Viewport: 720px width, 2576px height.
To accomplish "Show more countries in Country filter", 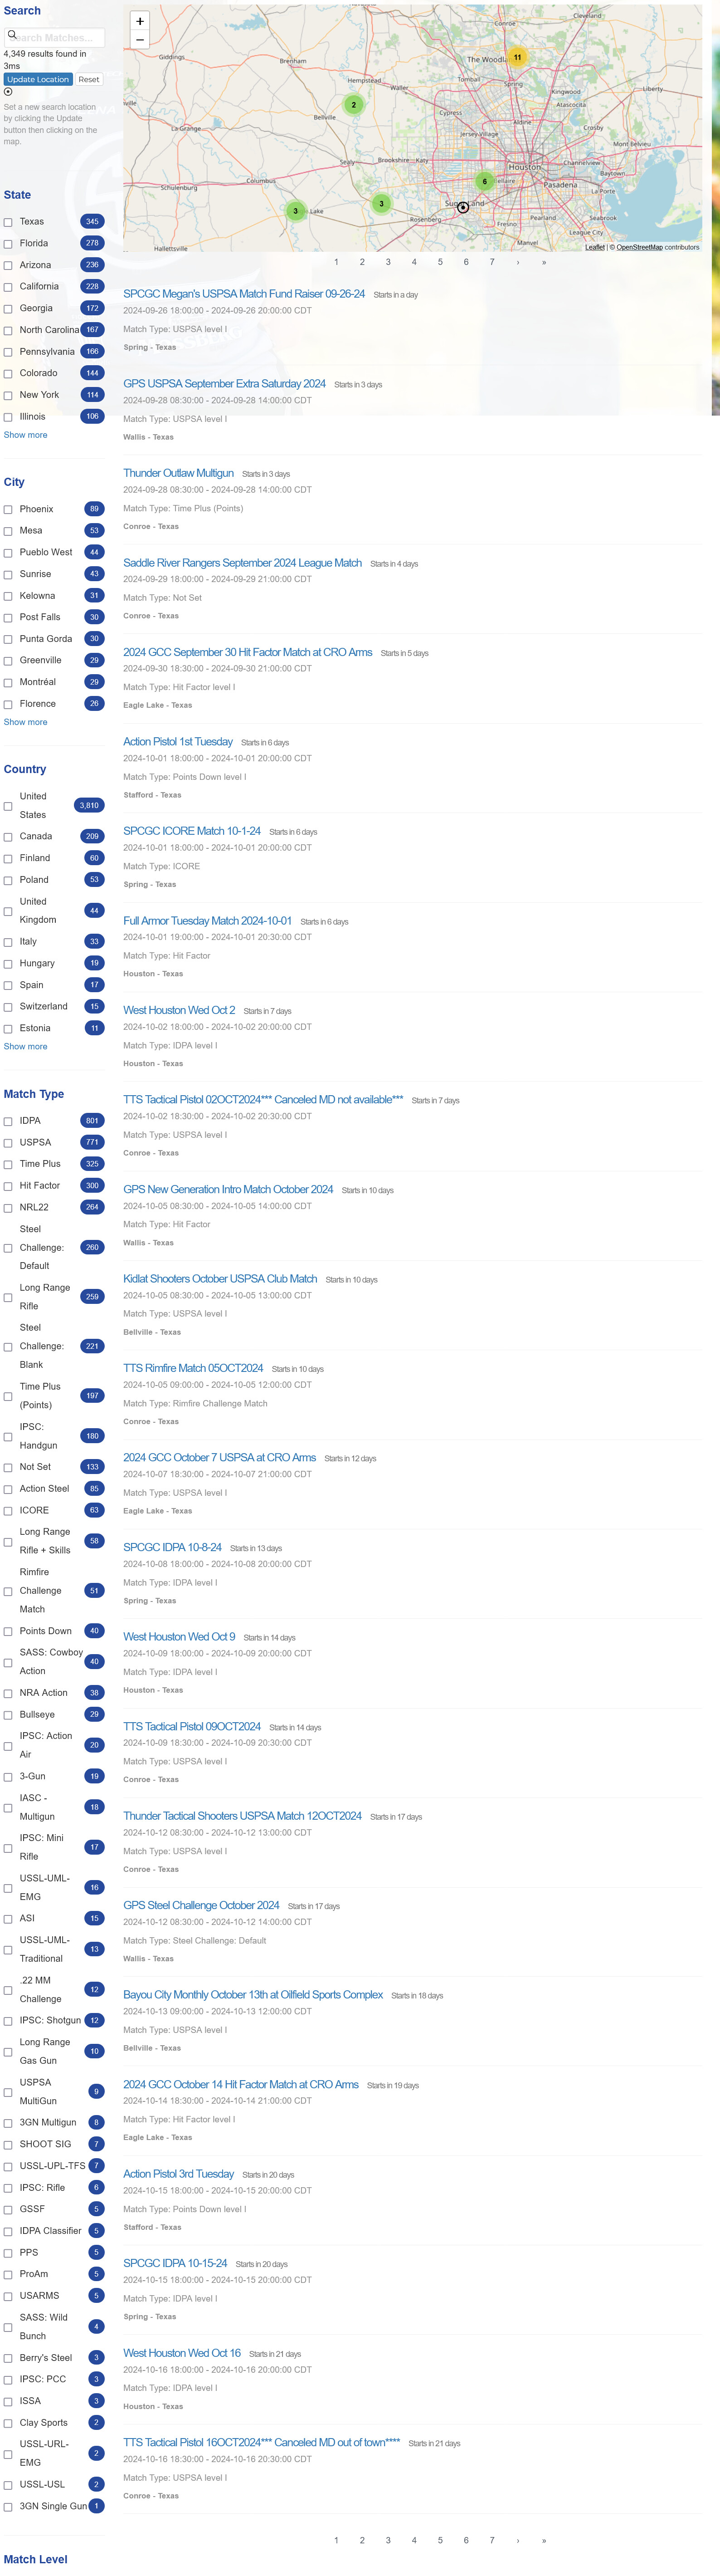I will 25,1047.
